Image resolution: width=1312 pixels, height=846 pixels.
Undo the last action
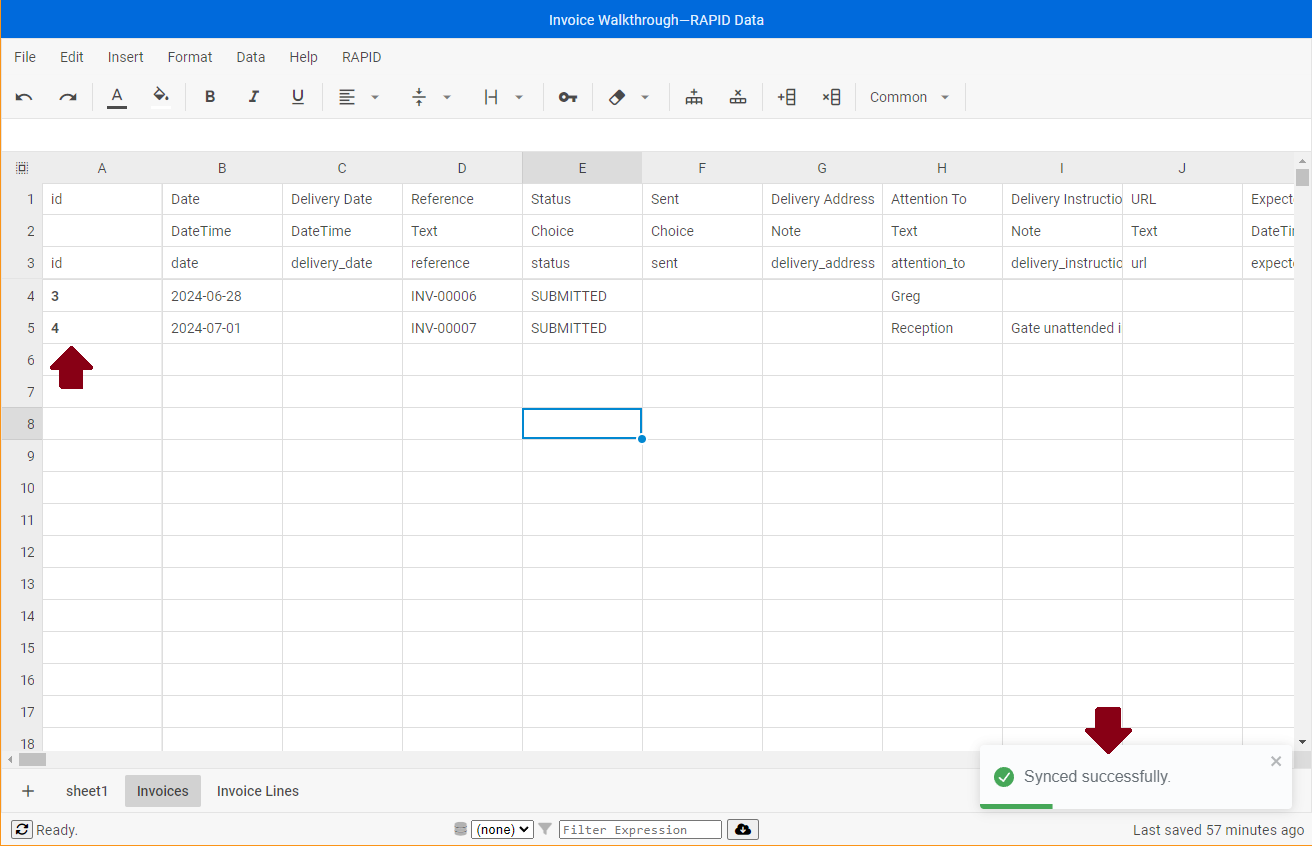tap(24, 97)
